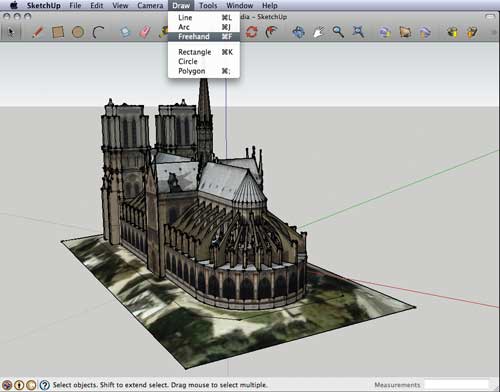Open the Help menu
This screenshot has width=500, height=392.
tap(270, 5)
